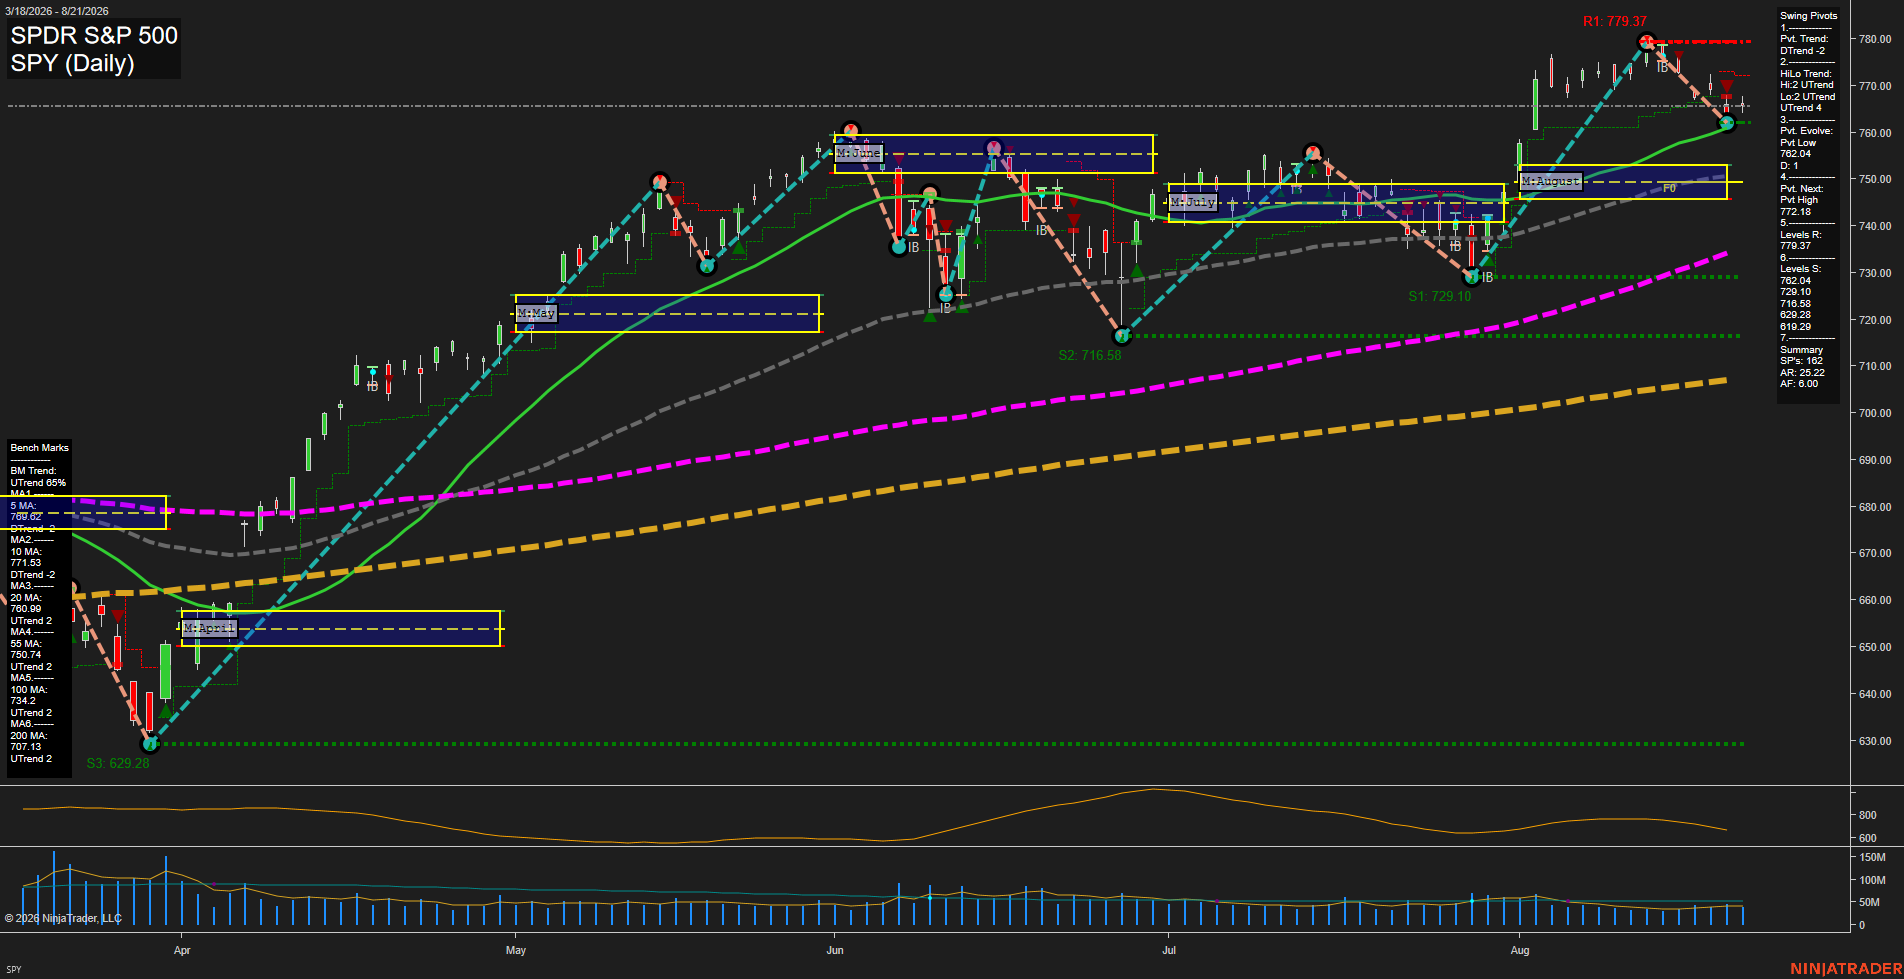Click the AR: 25.22 summary value
This screenshot has height=979, width=1904.
pyautogui.click(x=1802, y=373)
